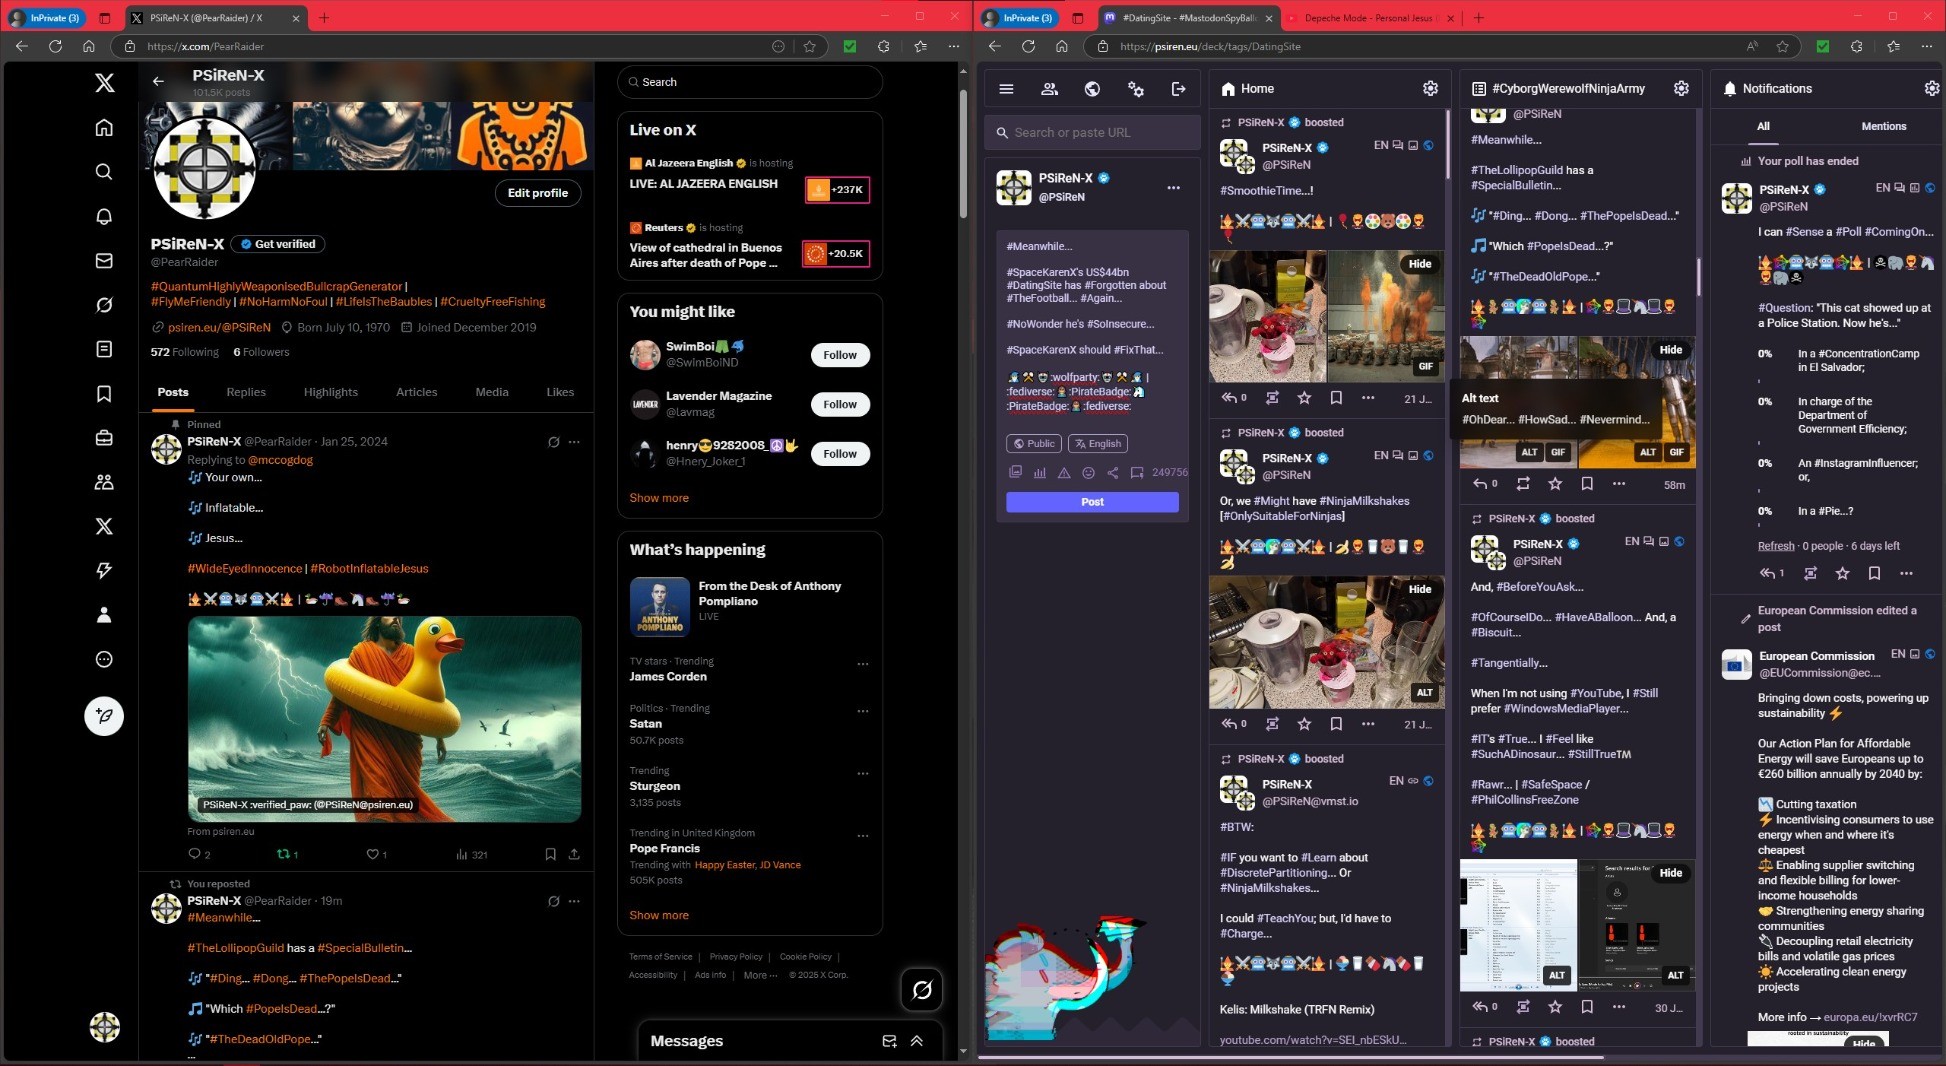Open the Articles tab
The width and height of the screenshot is (1946, 1066).
click(x=416, y=392)
